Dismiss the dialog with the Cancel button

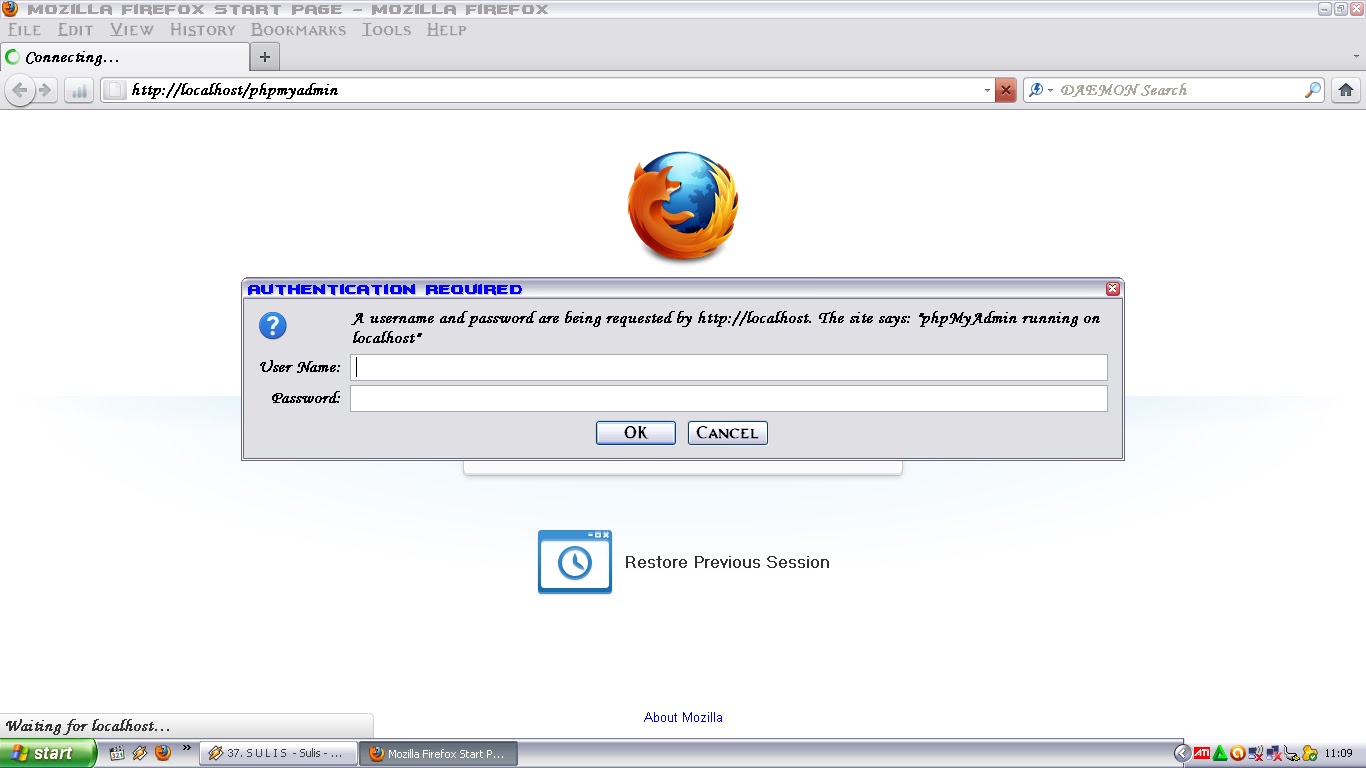coord(728,433)
